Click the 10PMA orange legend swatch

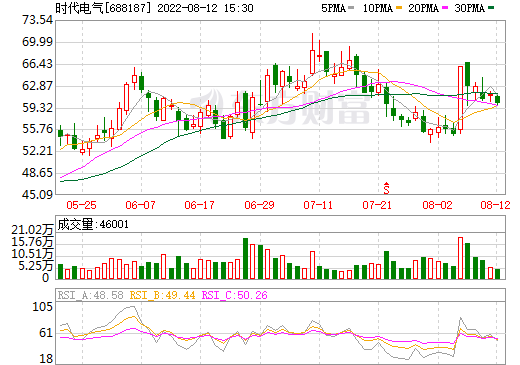399,8
